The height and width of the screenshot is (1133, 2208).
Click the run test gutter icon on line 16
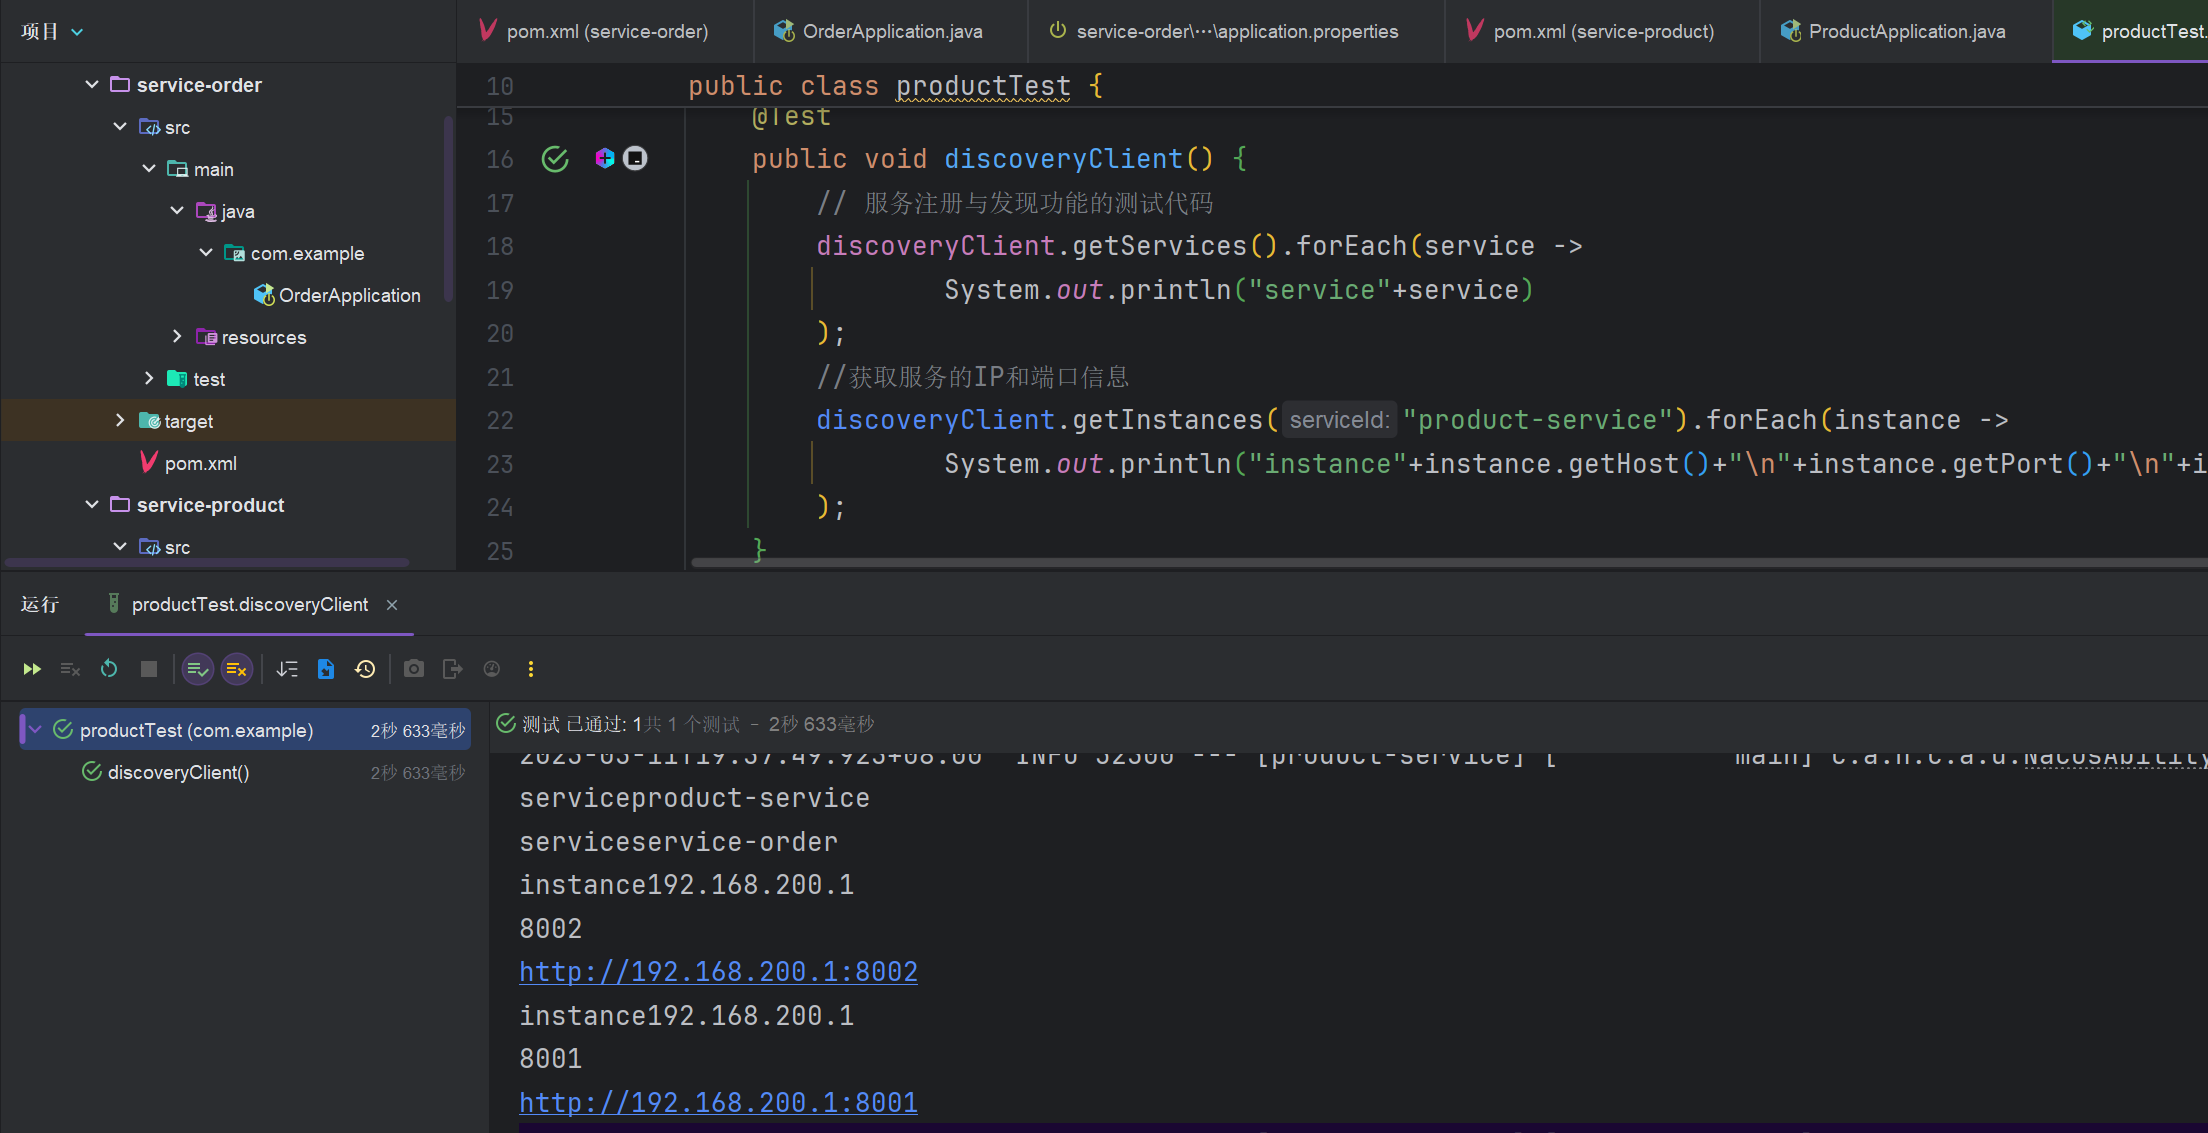coord(555,159)
